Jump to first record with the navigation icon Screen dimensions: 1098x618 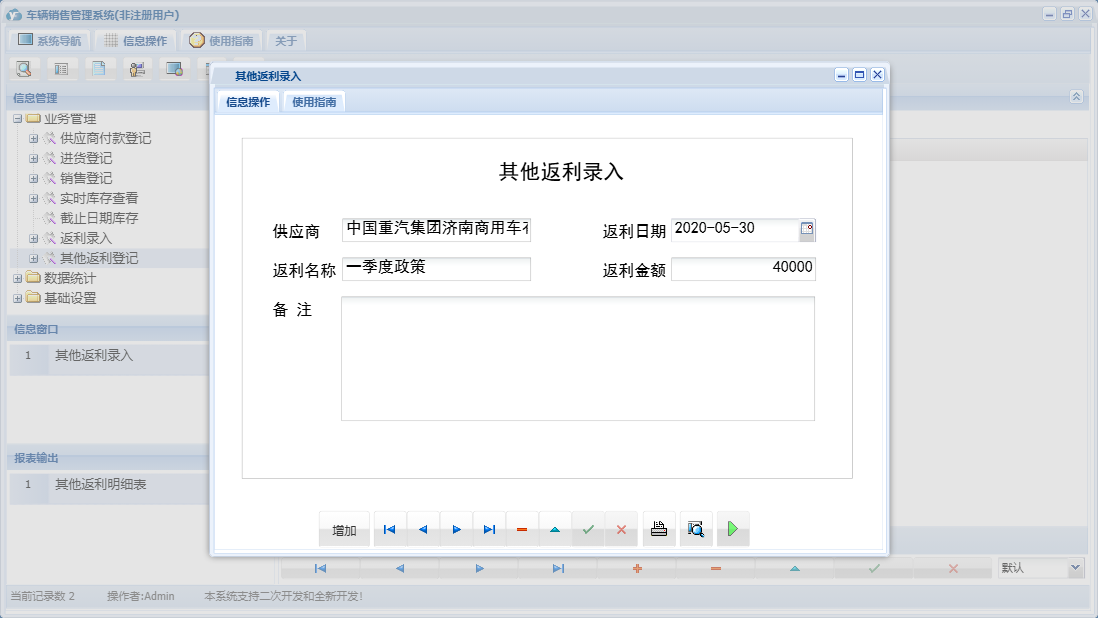pos(389,529)
